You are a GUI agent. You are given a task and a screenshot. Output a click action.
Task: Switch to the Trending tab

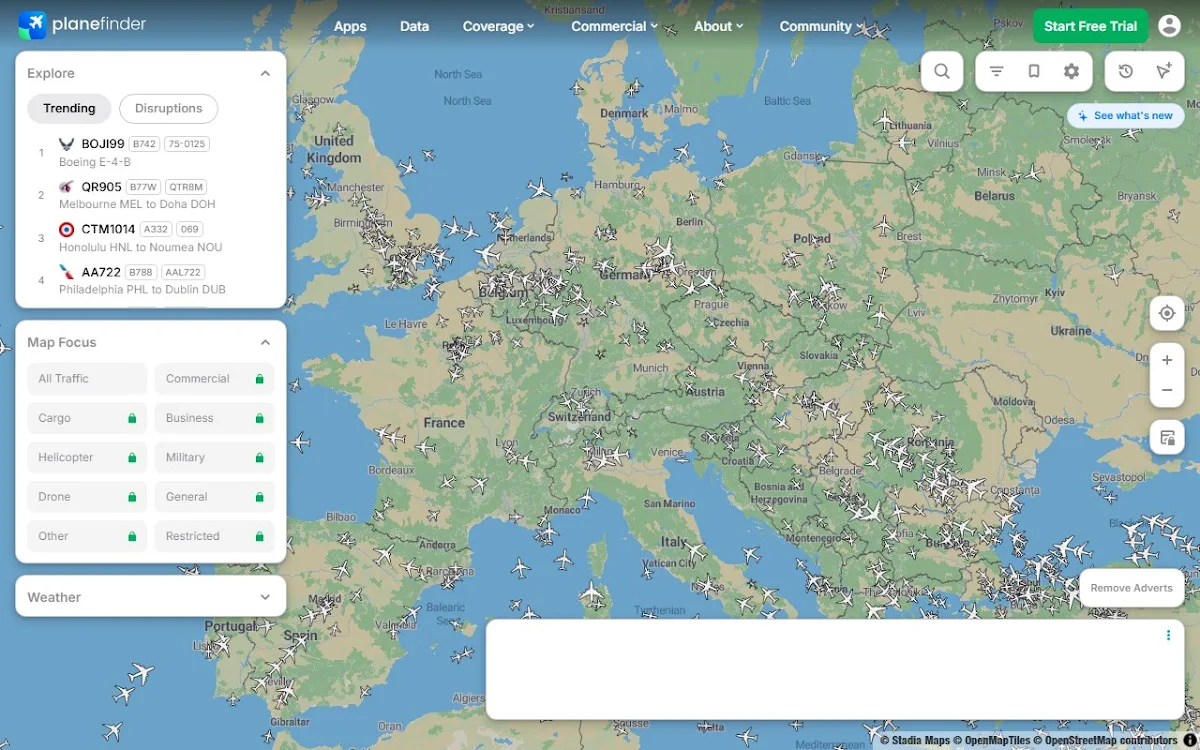(x=69, y=108)
